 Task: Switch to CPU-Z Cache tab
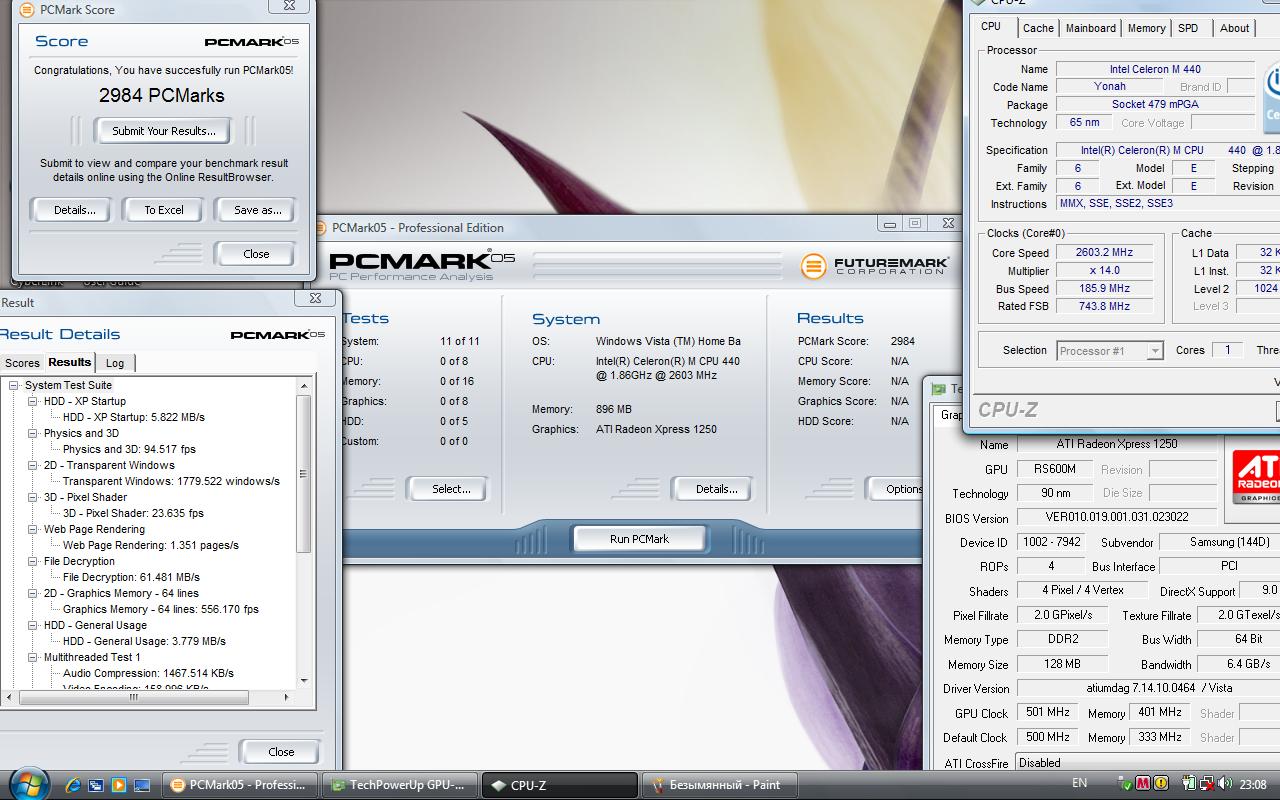1038,28
